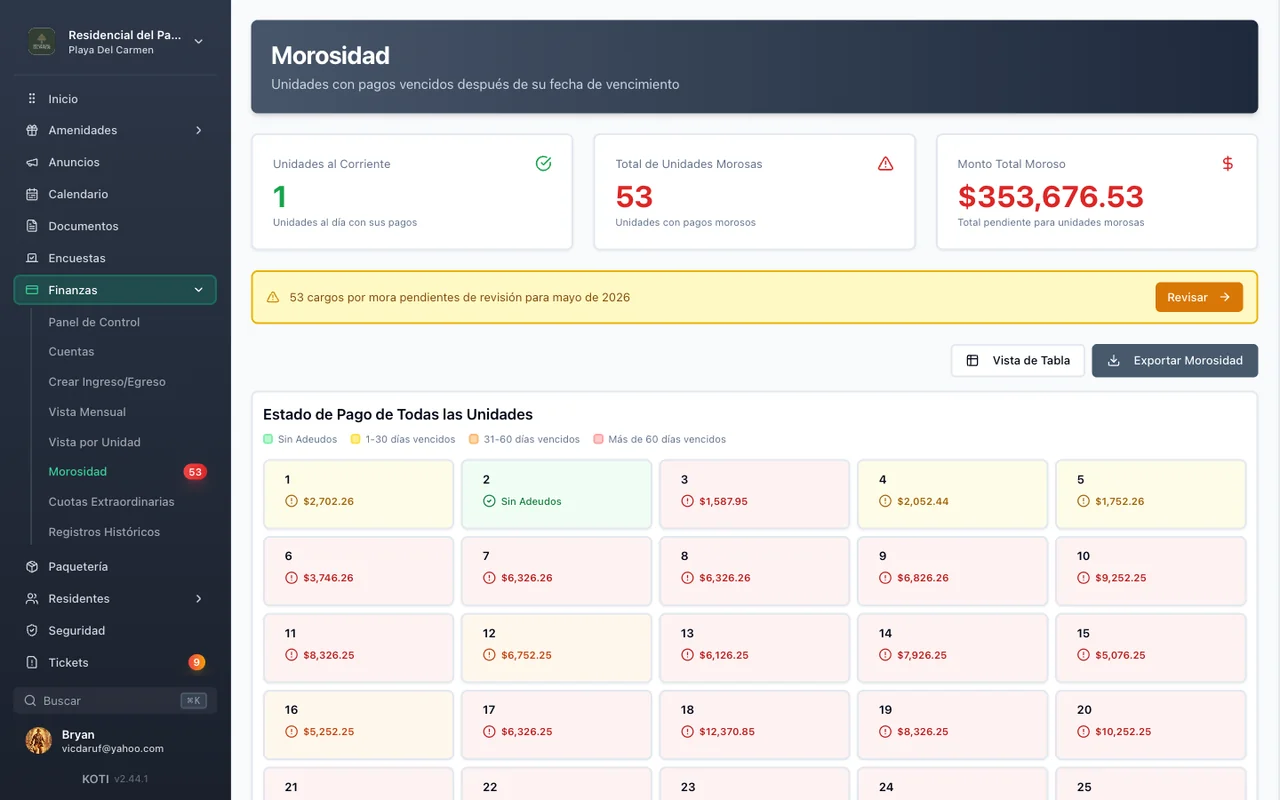Click the Tickets icon in sidebar
1280x800 pixels.
(x=32, y=663)
